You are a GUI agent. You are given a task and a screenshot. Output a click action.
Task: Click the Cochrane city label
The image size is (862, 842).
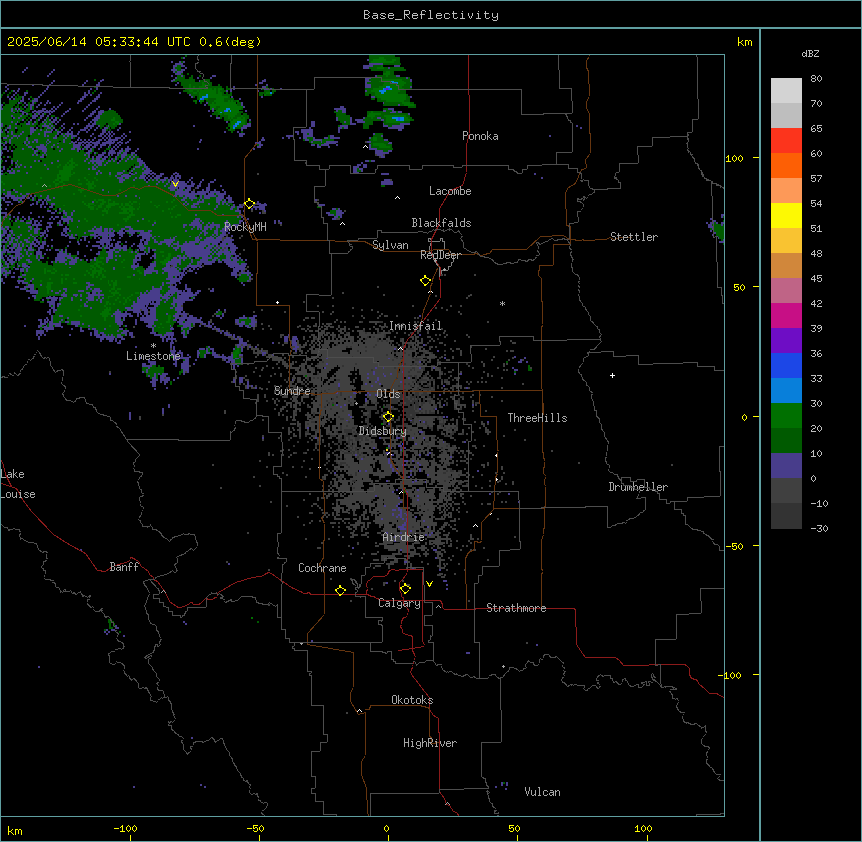[322, 568]
